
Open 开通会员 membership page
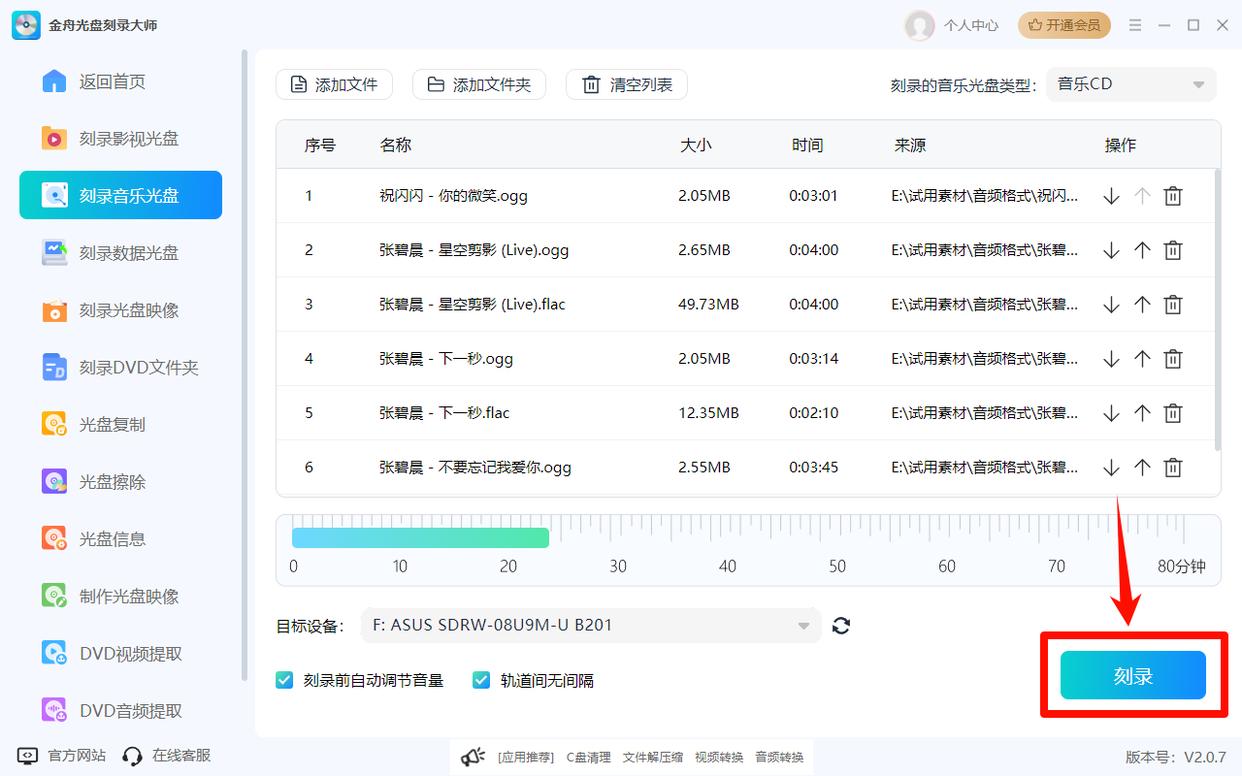(x=1063, y=26)
